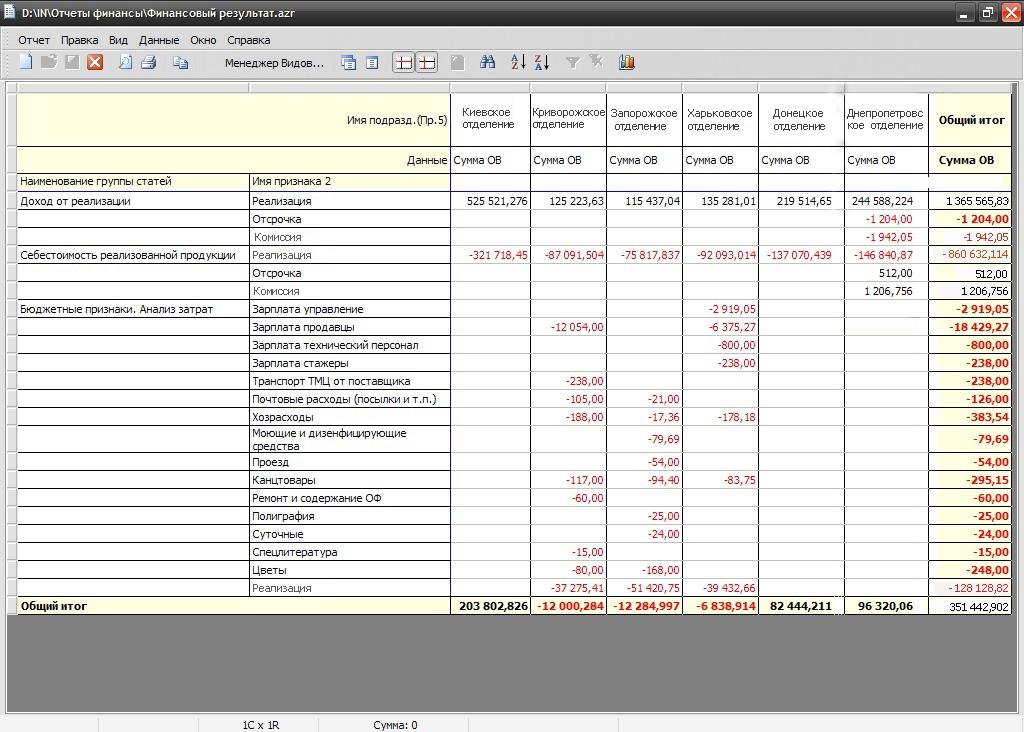
Task: Click Ремонт и содержание ОФ label
Action: pyautogui.click(x=349, y=498)
